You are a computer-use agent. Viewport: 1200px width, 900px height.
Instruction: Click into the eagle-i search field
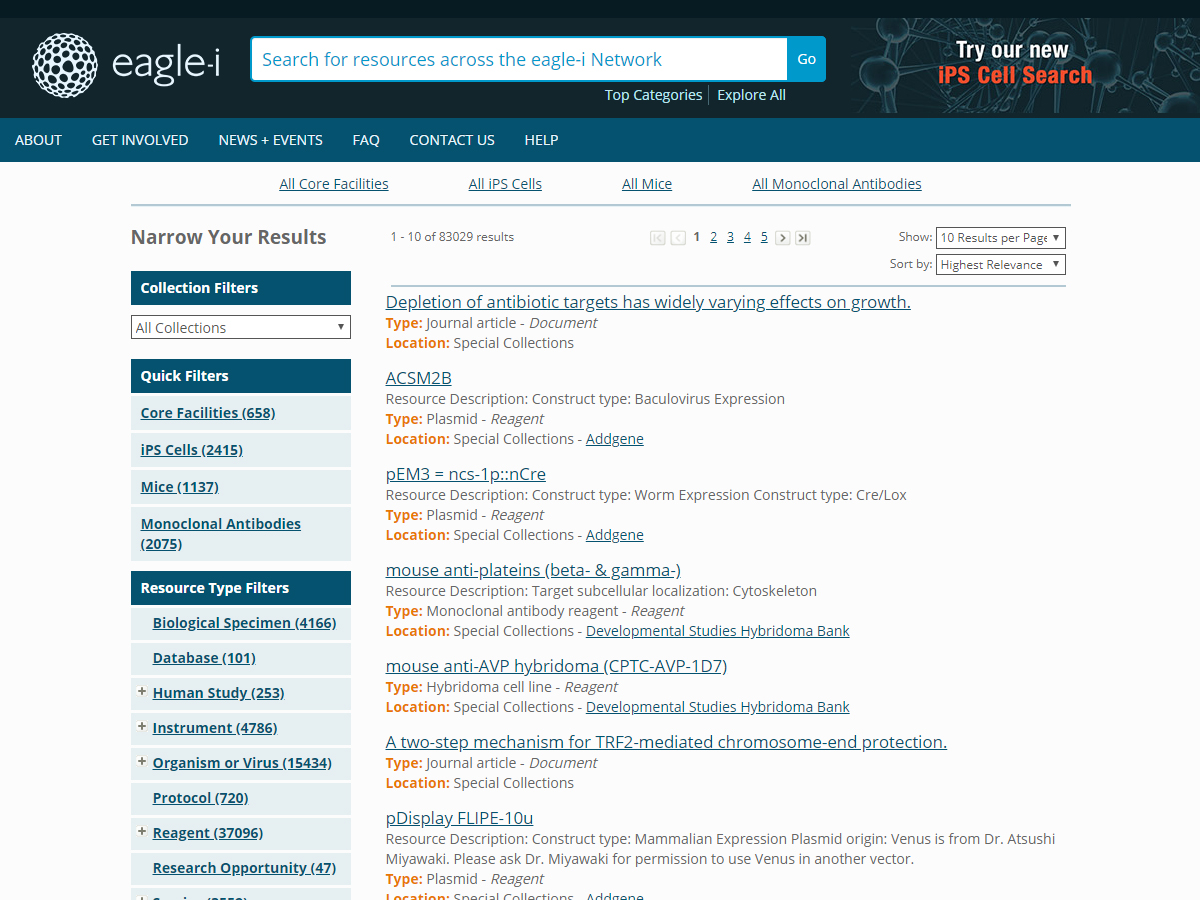(x=518, y=59)
